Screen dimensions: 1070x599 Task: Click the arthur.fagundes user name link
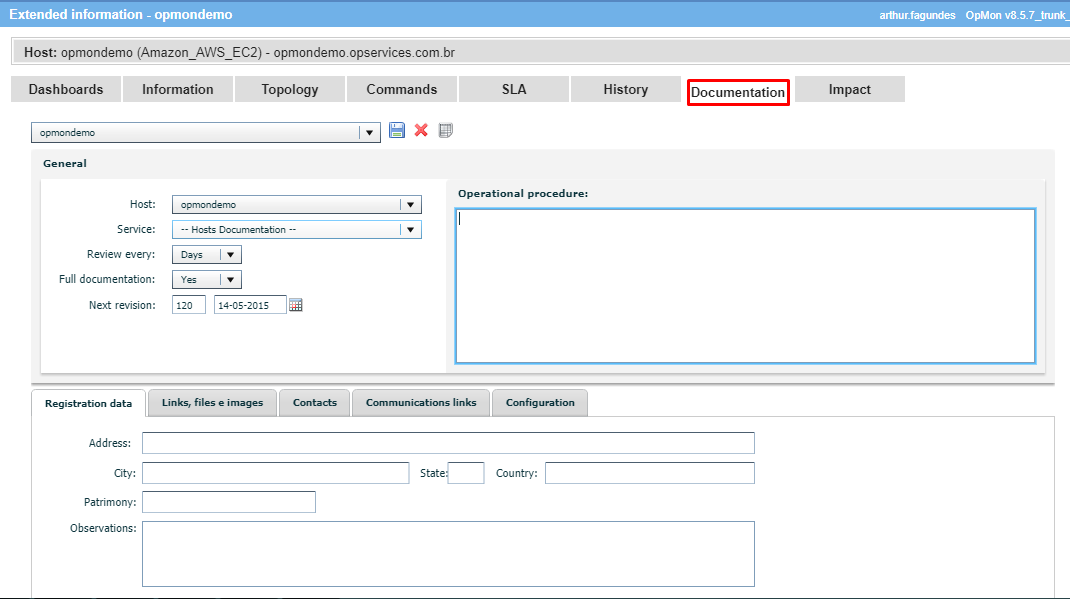click(x=917, y=15)
